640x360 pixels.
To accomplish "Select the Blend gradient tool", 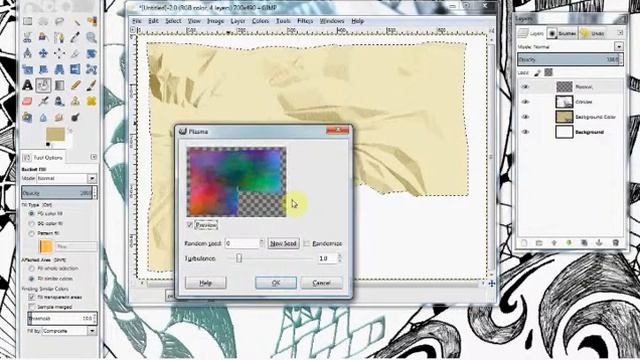I will point(59,85).
